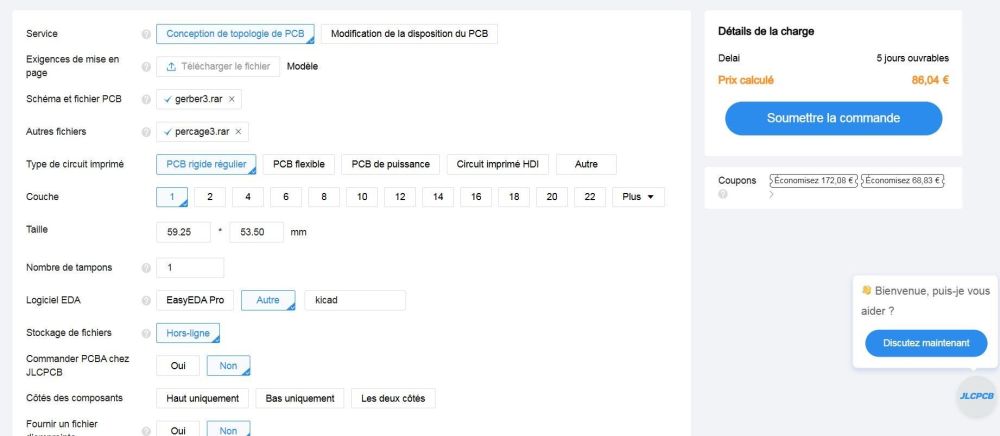1000x436 pixels.
Task: Select 4 layers for Couche
Action: pos(248,197)
